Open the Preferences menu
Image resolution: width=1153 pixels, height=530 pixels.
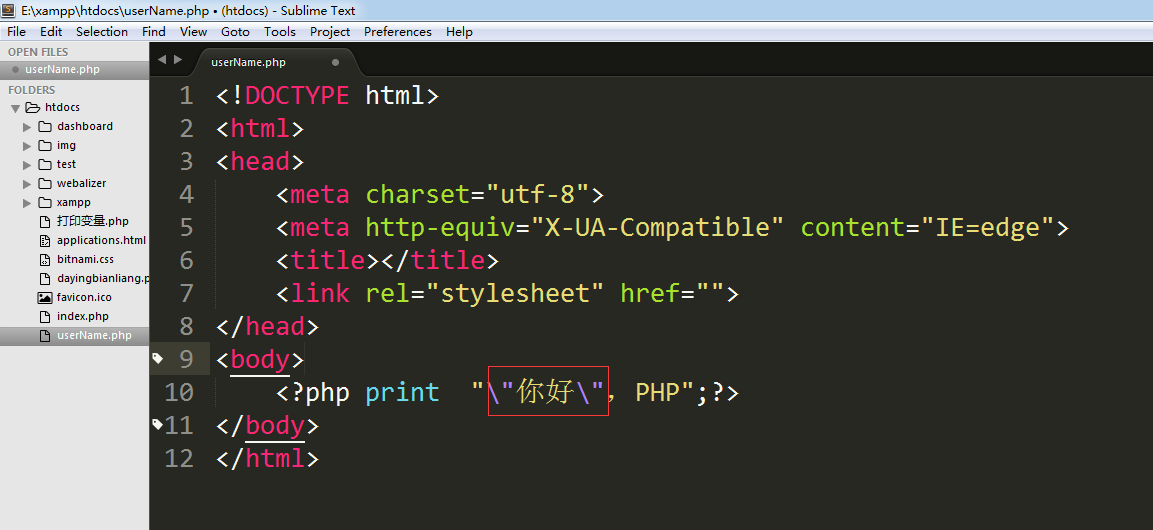point(397,31)
